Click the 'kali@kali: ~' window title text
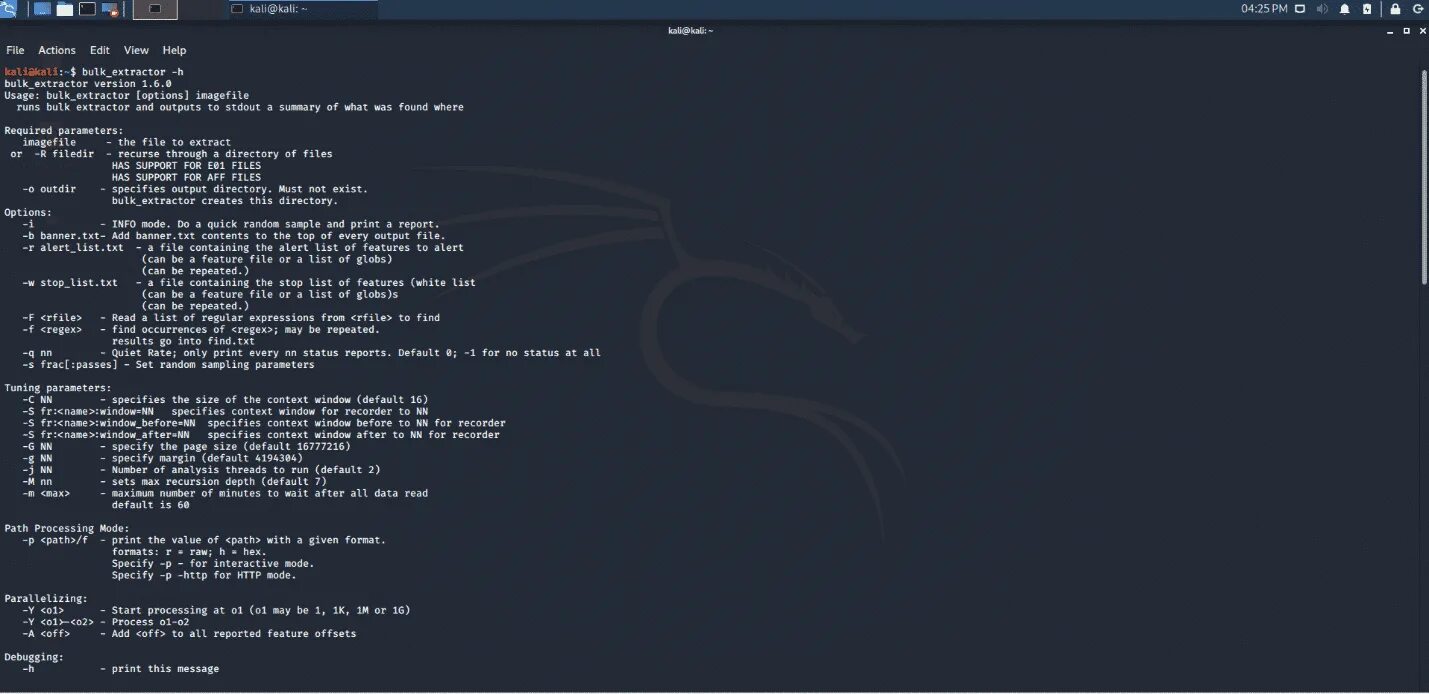Viewport: 1429px width, 694px height. click(690, 31)
